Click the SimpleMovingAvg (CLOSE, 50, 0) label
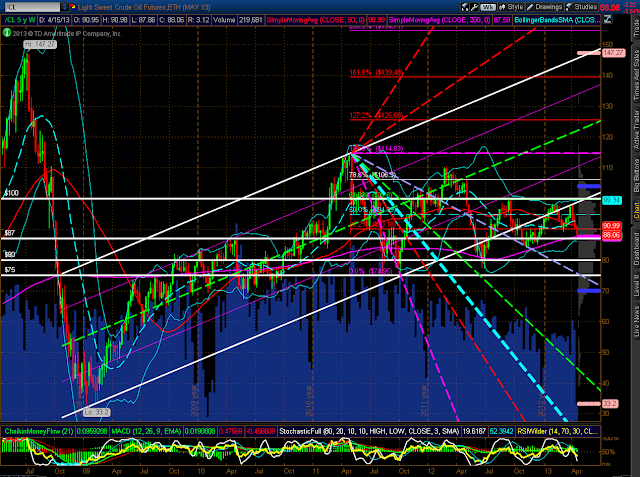The width and height of the screenshot is (640, 477). 316,20
